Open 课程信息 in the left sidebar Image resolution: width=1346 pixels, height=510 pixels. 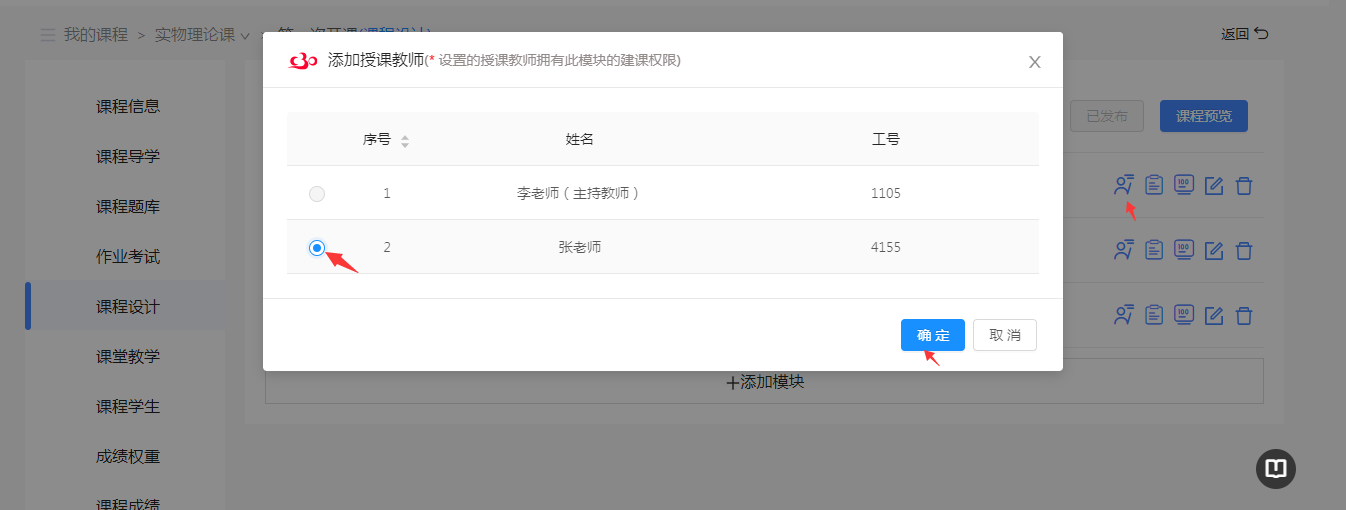point(128,106)
